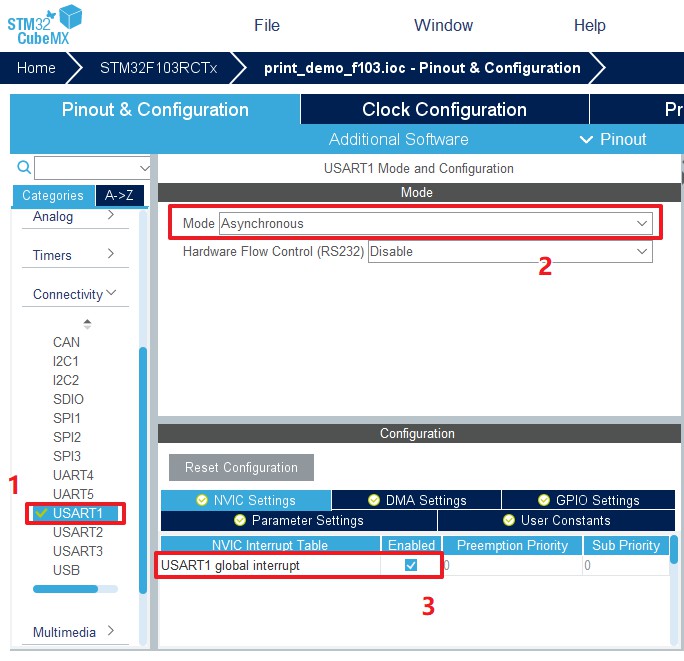Screen dimensions: 684x661
Task: Select USART3 peripheral
Action: (x=78, y=551)
